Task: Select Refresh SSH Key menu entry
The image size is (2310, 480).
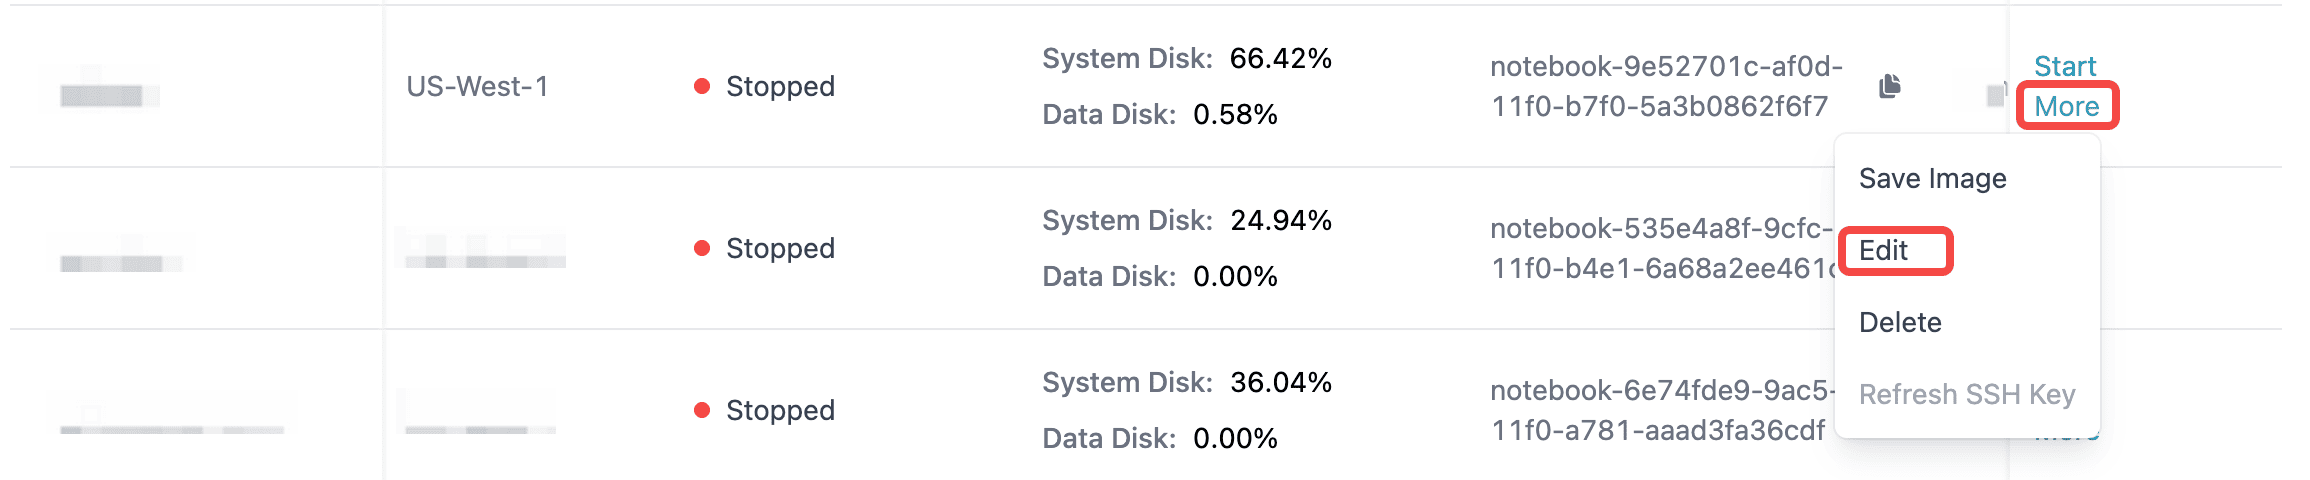Action: (x=1966, y=395)
